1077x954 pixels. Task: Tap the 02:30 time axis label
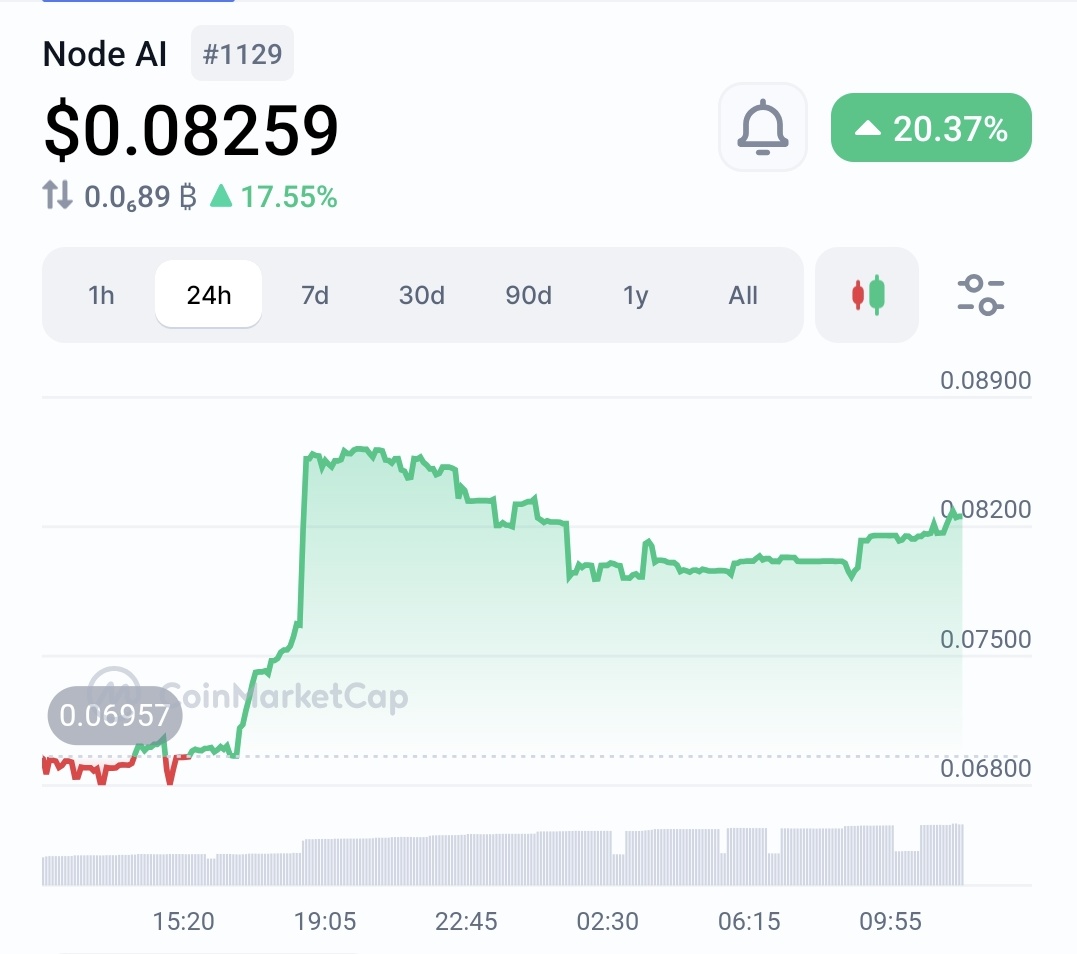(607, 921)
